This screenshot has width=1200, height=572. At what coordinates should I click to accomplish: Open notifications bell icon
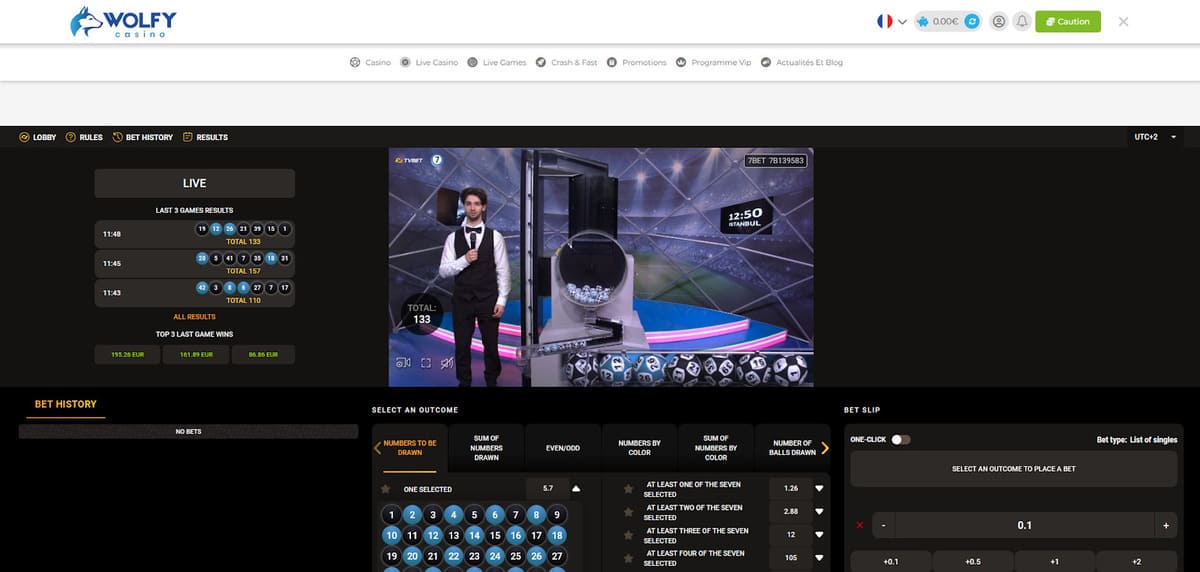(1022, 21)
